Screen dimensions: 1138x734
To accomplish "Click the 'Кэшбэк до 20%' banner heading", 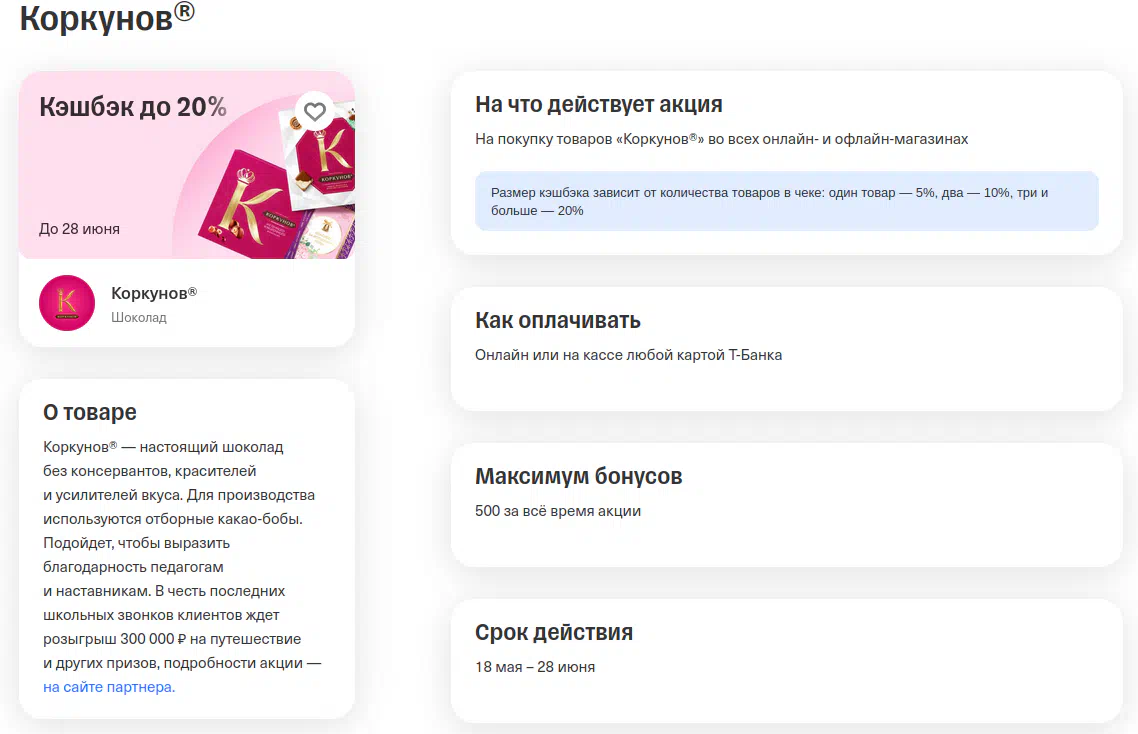I will (x=133, y=107).
